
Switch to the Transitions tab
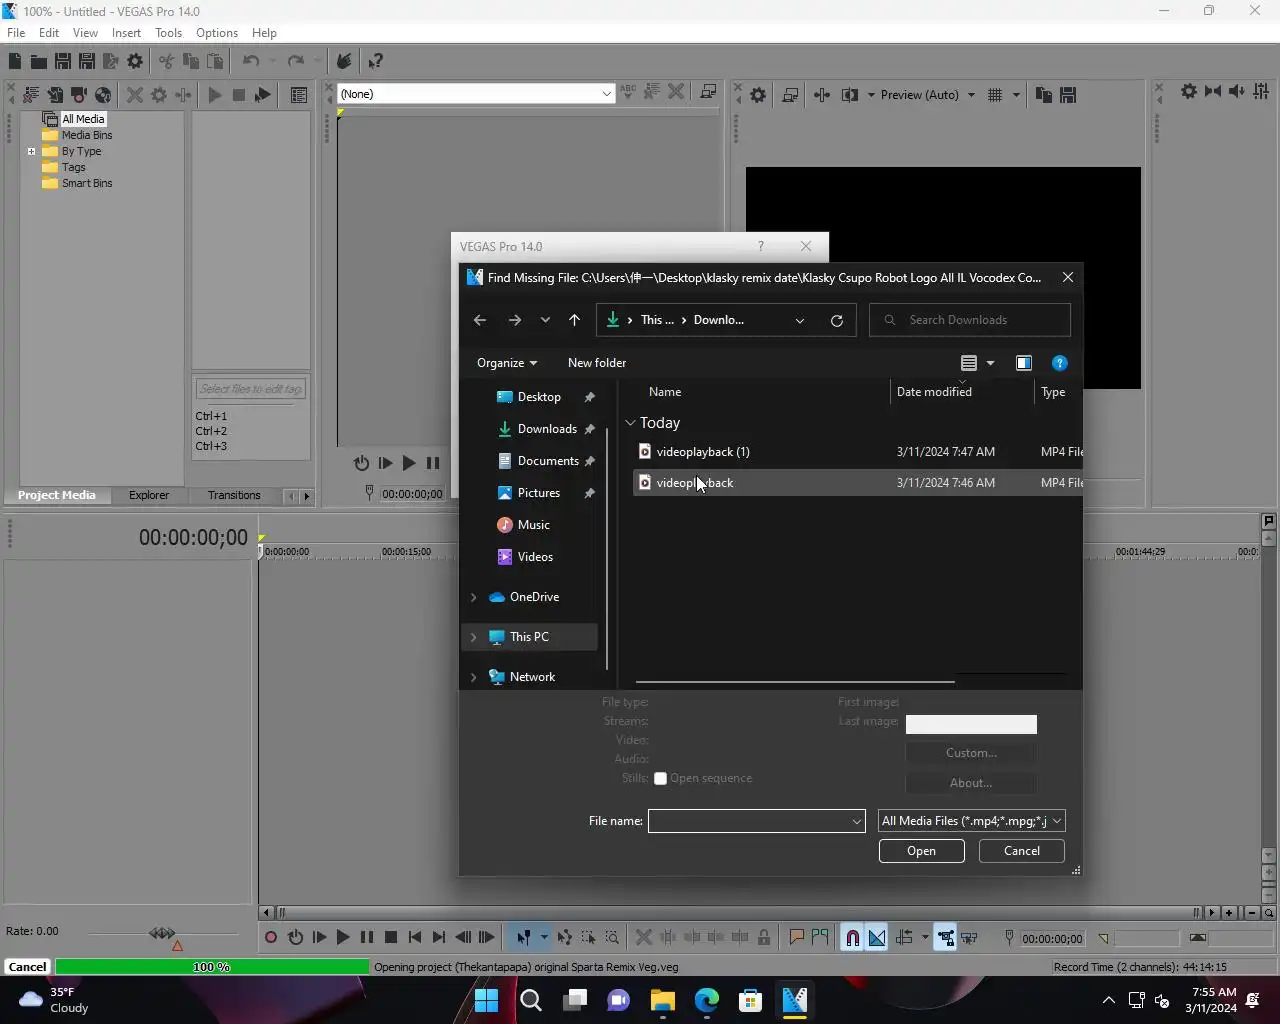coord(234,495)
